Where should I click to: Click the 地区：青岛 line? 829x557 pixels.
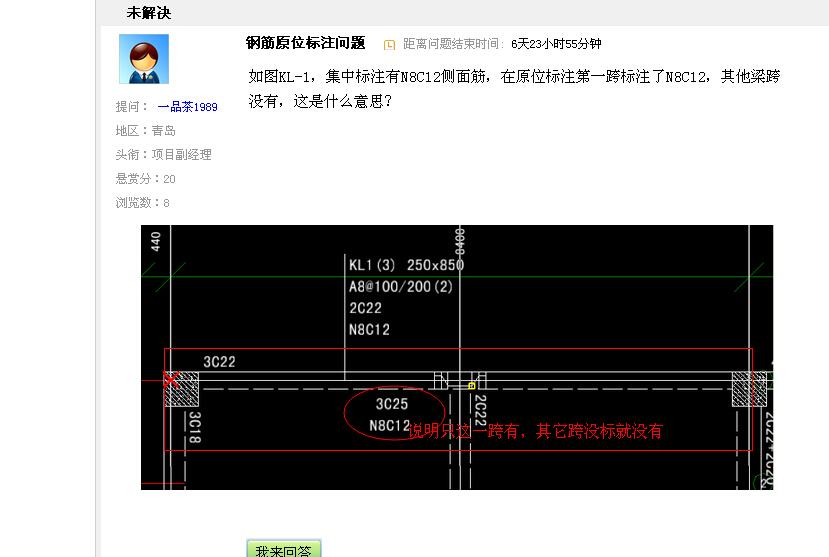(145, 131)
